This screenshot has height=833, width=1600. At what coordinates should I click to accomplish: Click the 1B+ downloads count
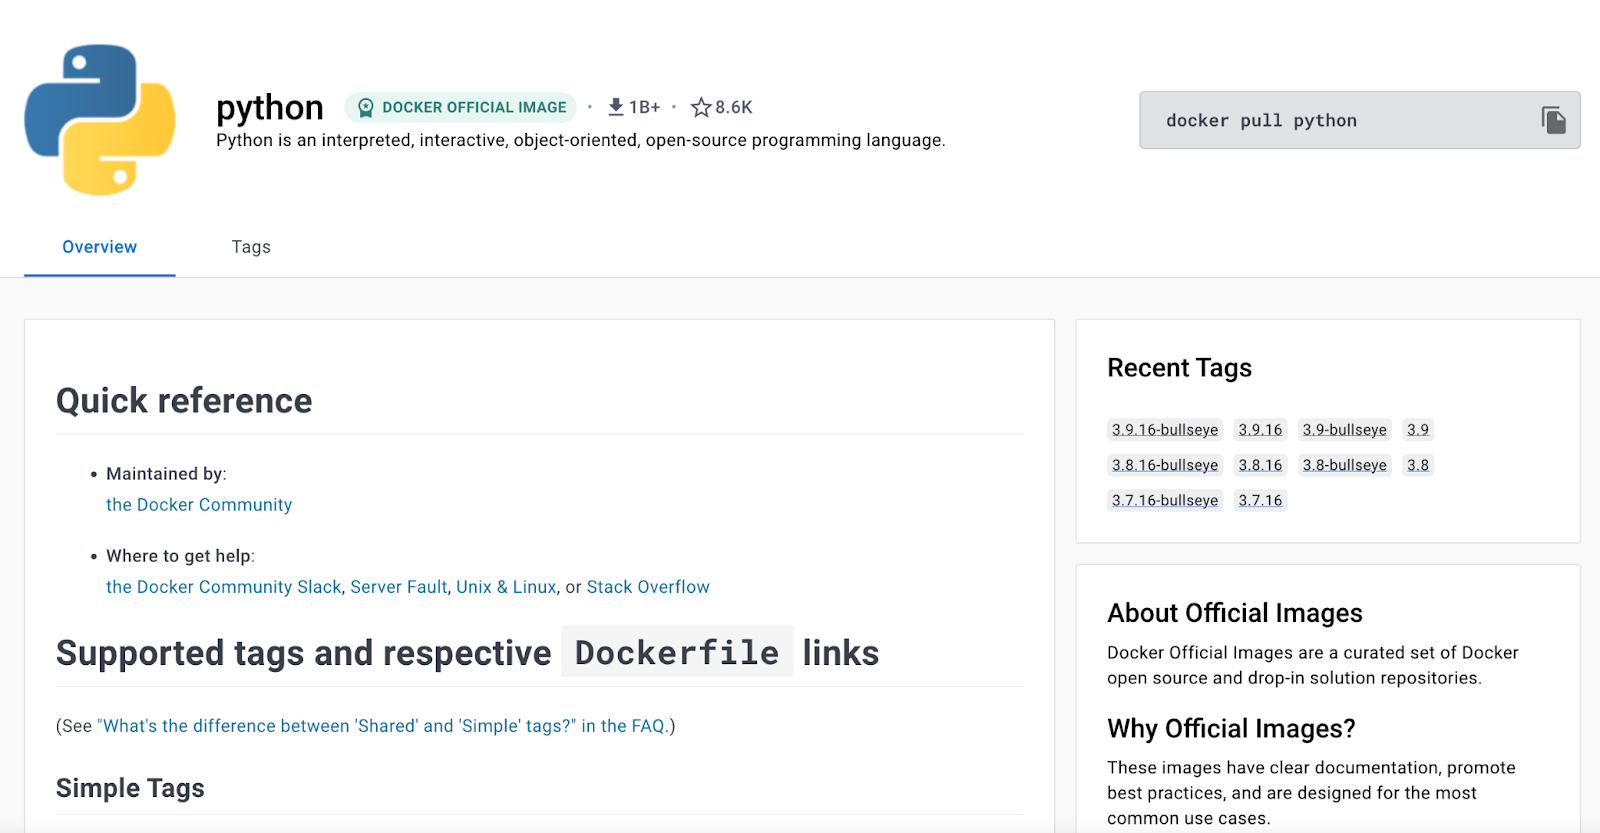(x=645, y=107)
